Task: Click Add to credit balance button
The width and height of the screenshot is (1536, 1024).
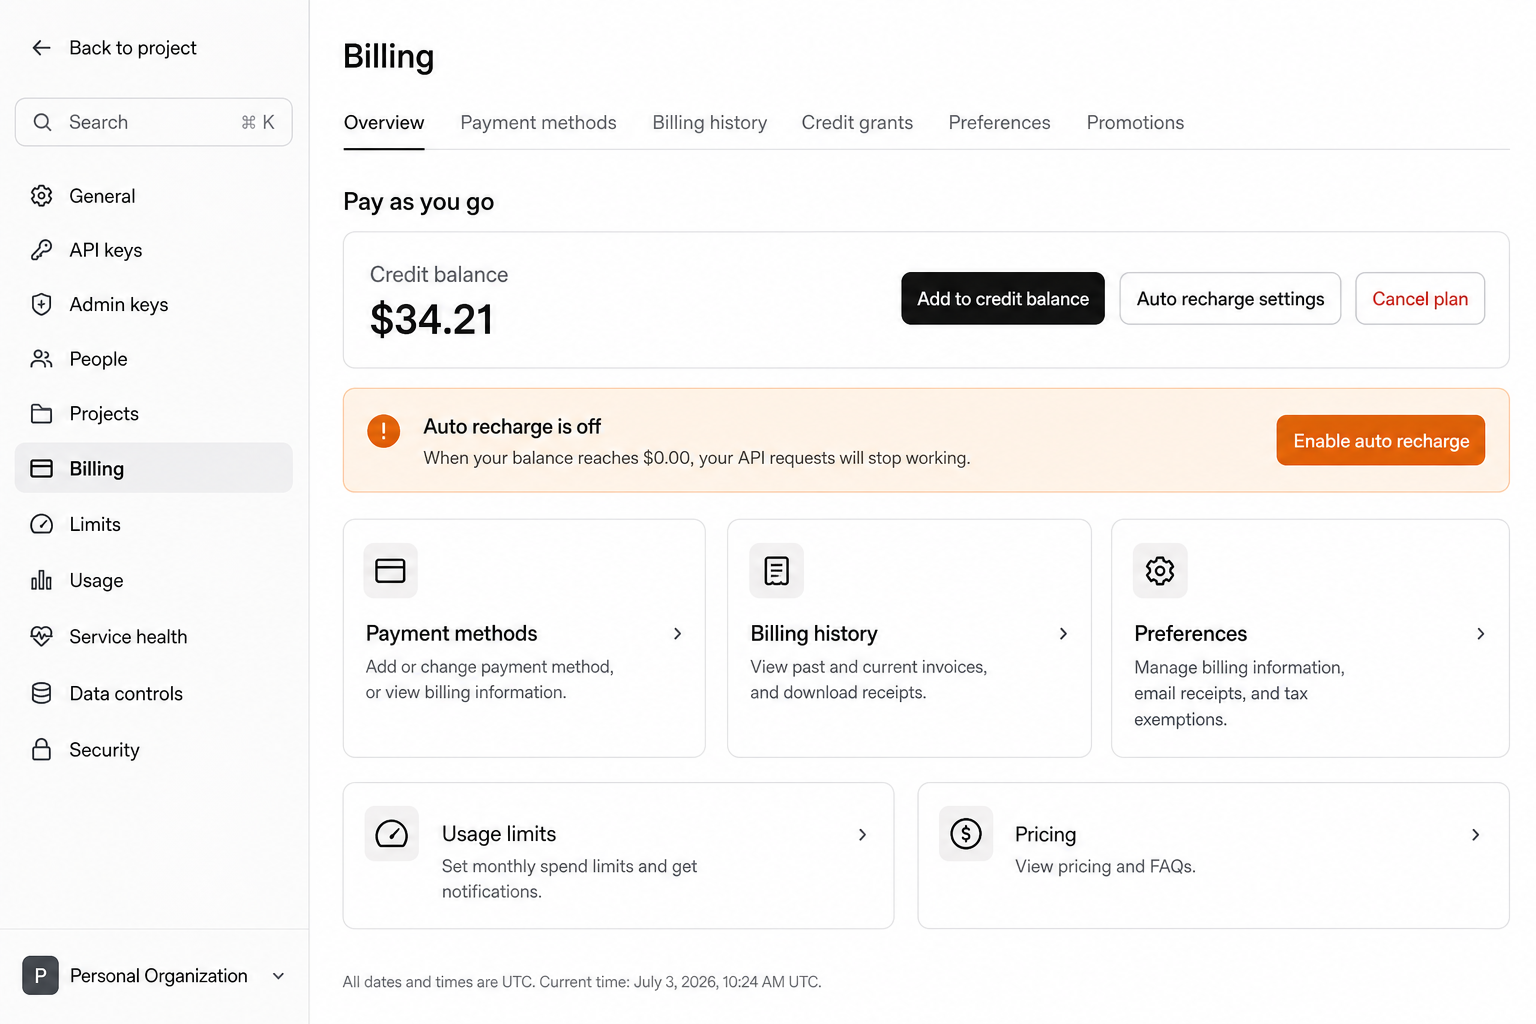Action: pyautogui.click(x=1003, y=299)
